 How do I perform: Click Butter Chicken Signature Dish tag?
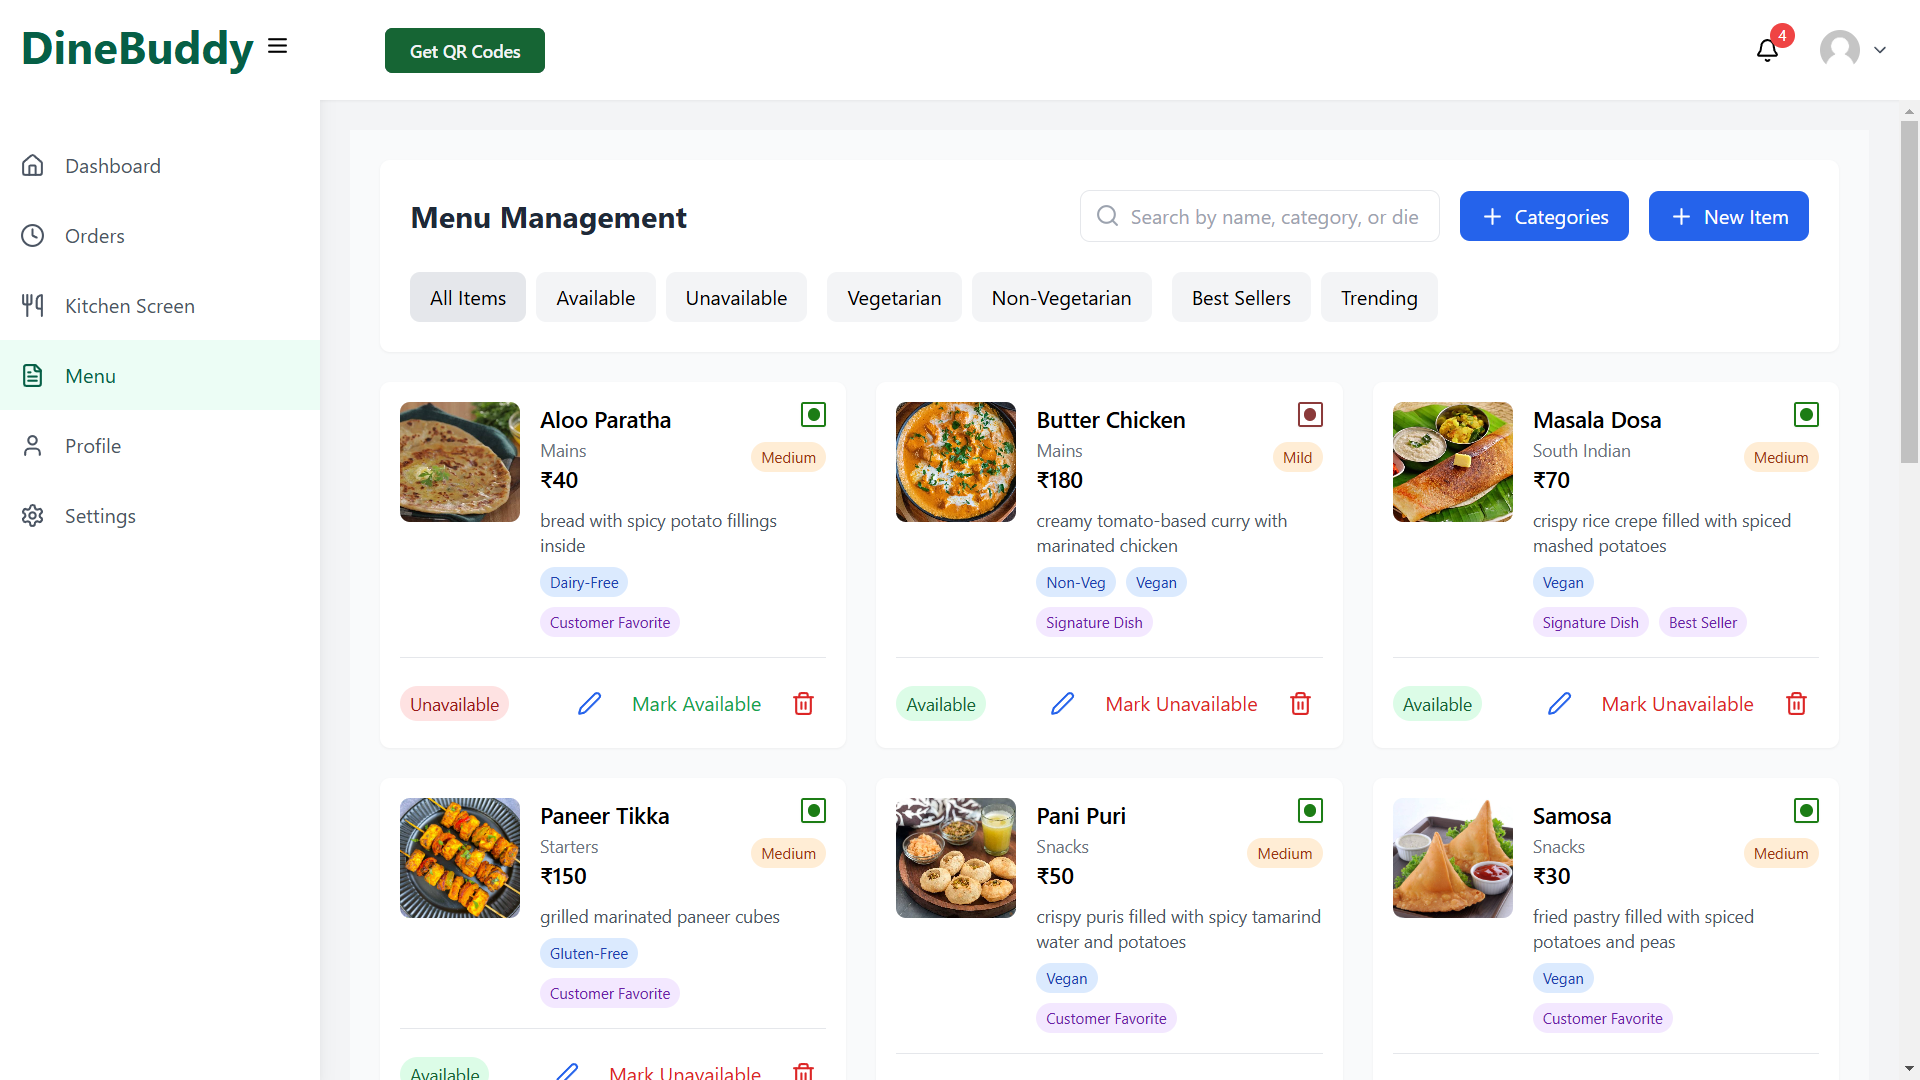pyautogui.click(x=1094, y=622)
